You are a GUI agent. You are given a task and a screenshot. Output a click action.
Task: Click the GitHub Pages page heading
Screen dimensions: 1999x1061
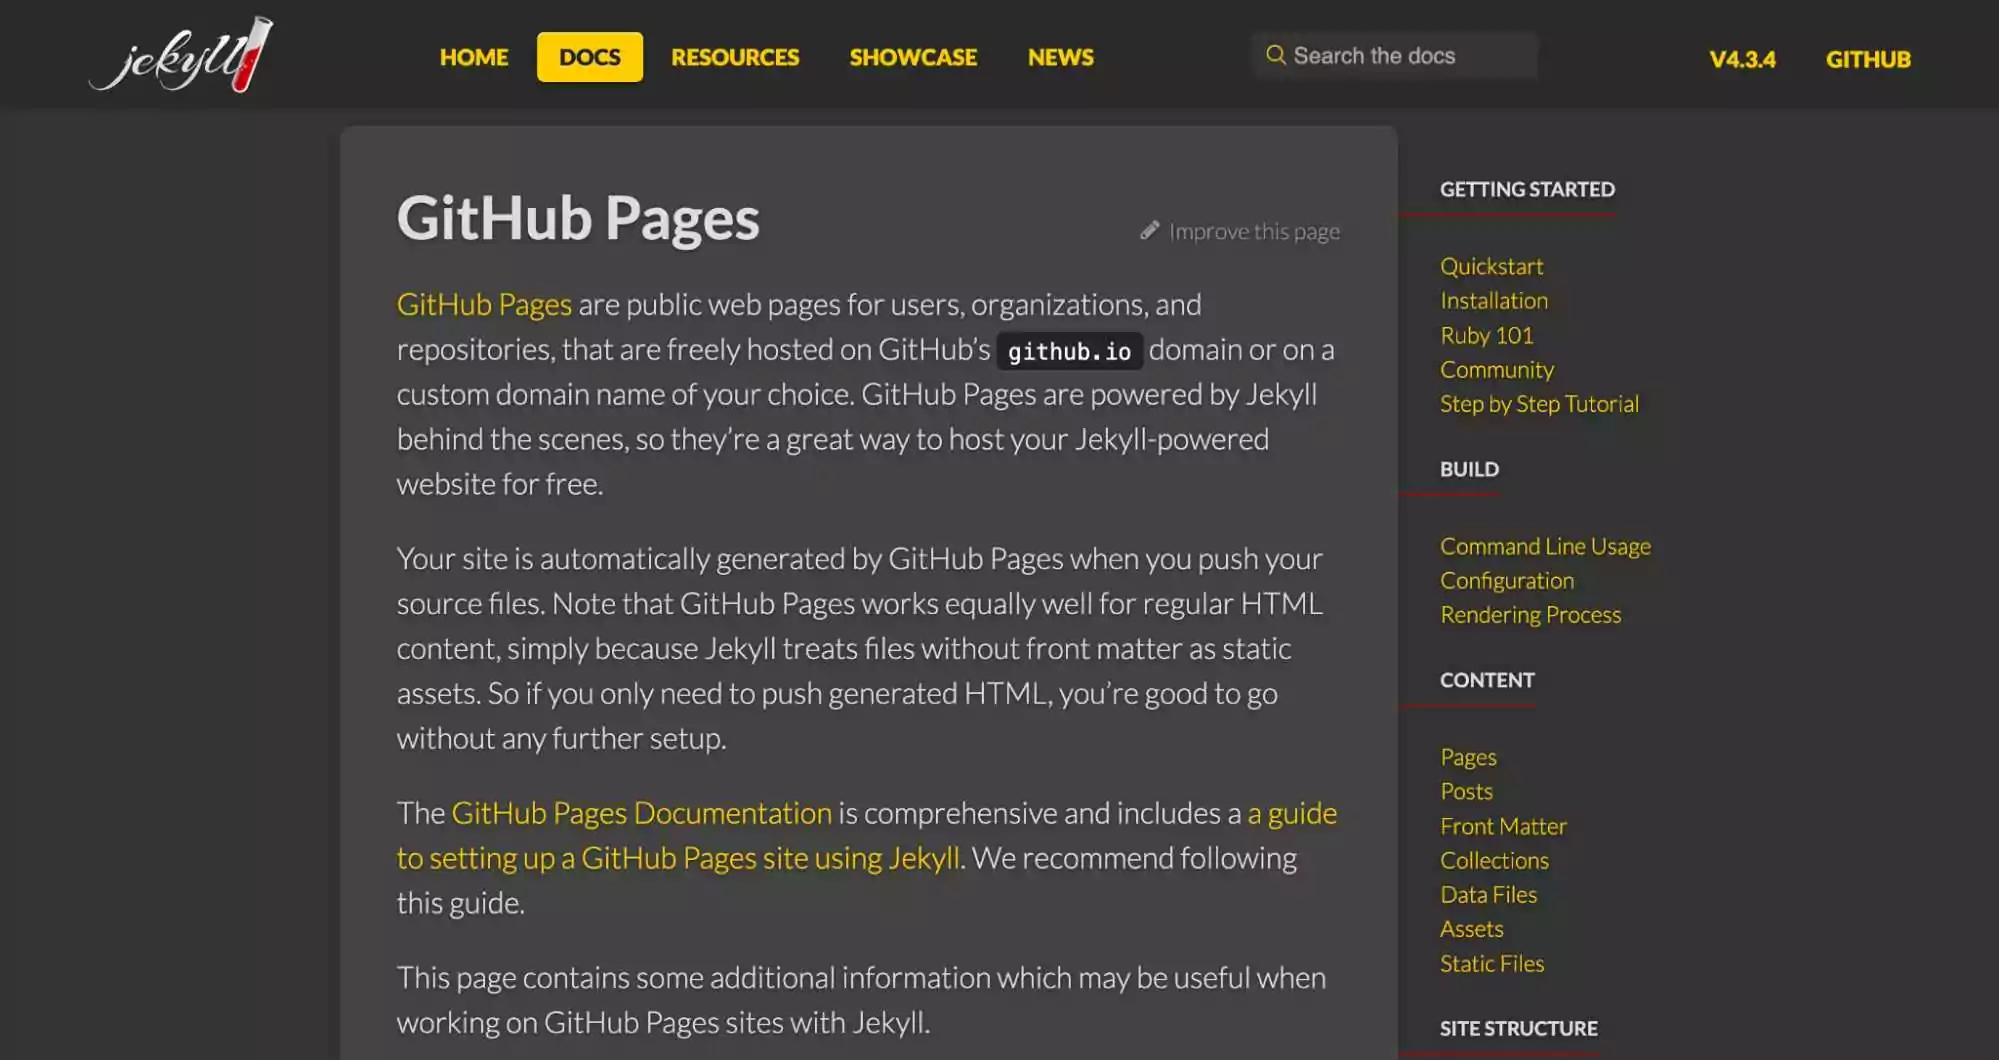click(x=578, y=218)
